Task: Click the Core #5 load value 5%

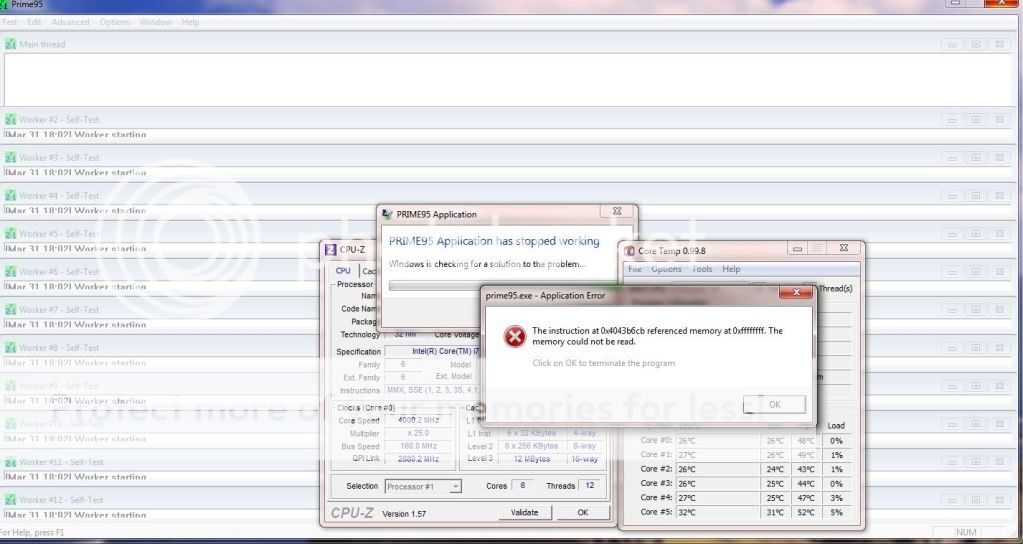Action: point(836,513)
